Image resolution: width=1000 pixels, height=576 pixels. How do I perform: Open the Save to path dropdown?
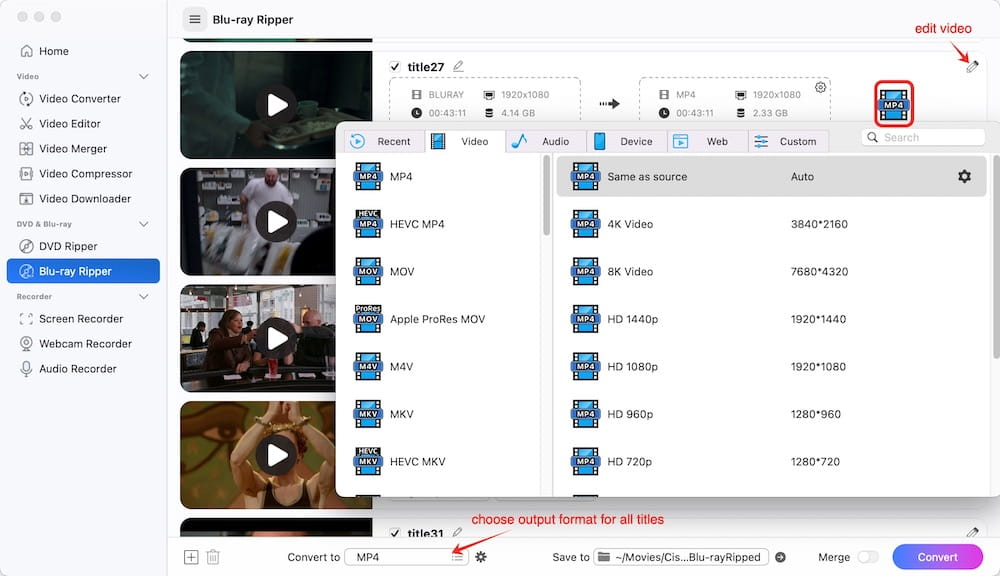[680, 557]
